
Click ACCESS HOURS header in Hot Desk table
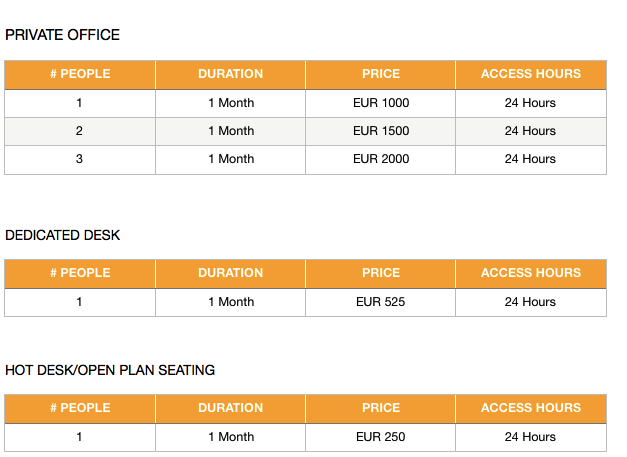click(x=531, y=408)
